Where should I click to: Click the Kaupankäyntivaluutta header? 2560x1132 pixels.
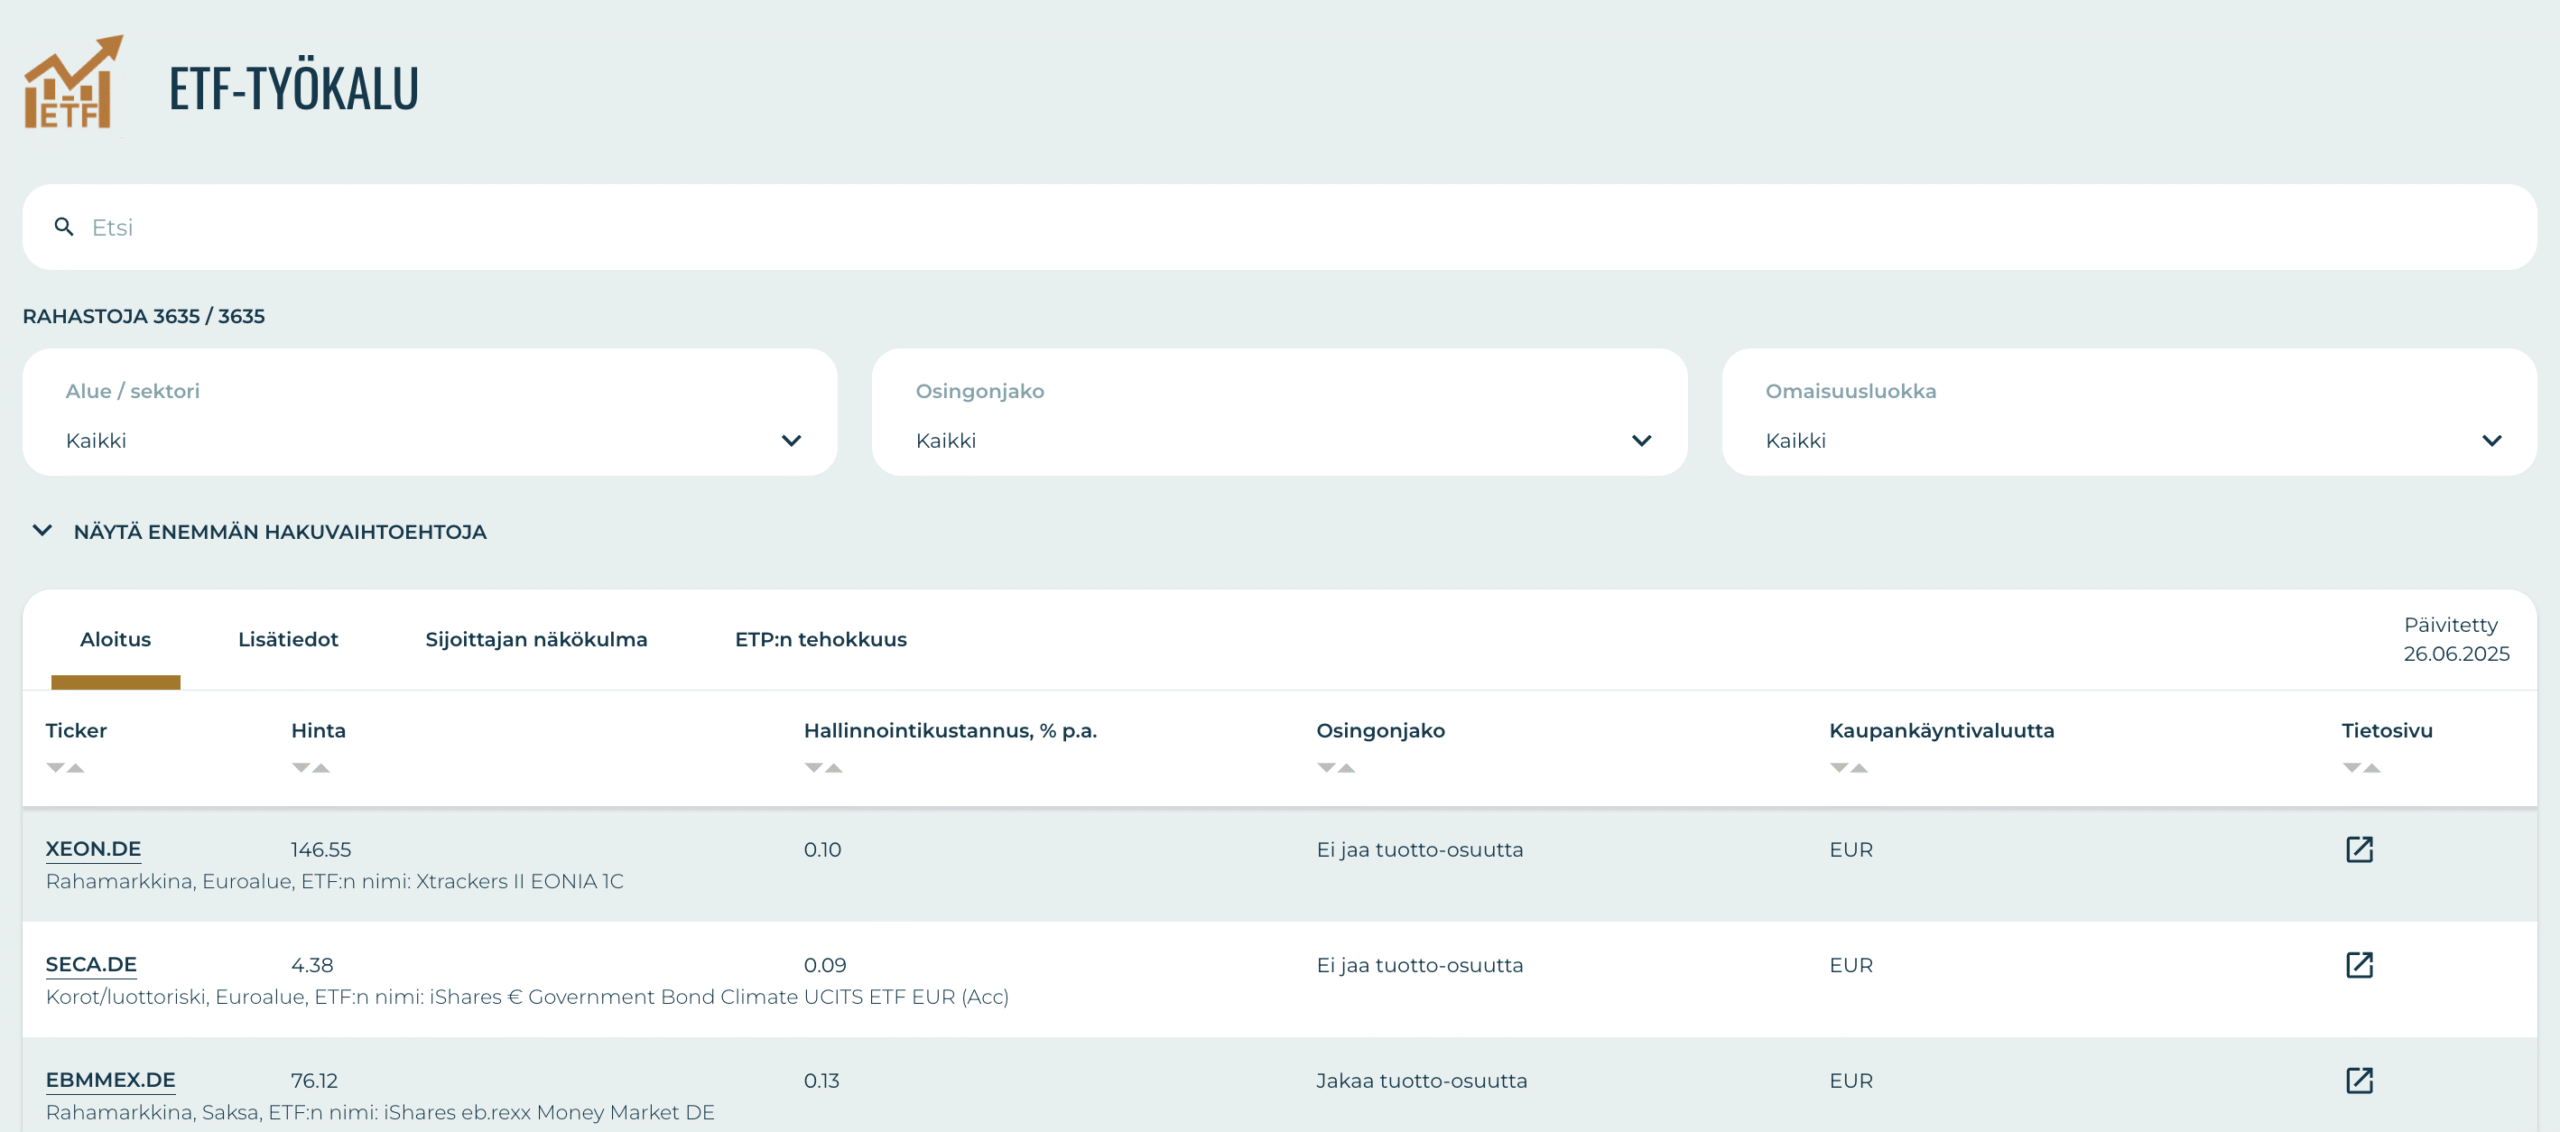(1941, 731)
